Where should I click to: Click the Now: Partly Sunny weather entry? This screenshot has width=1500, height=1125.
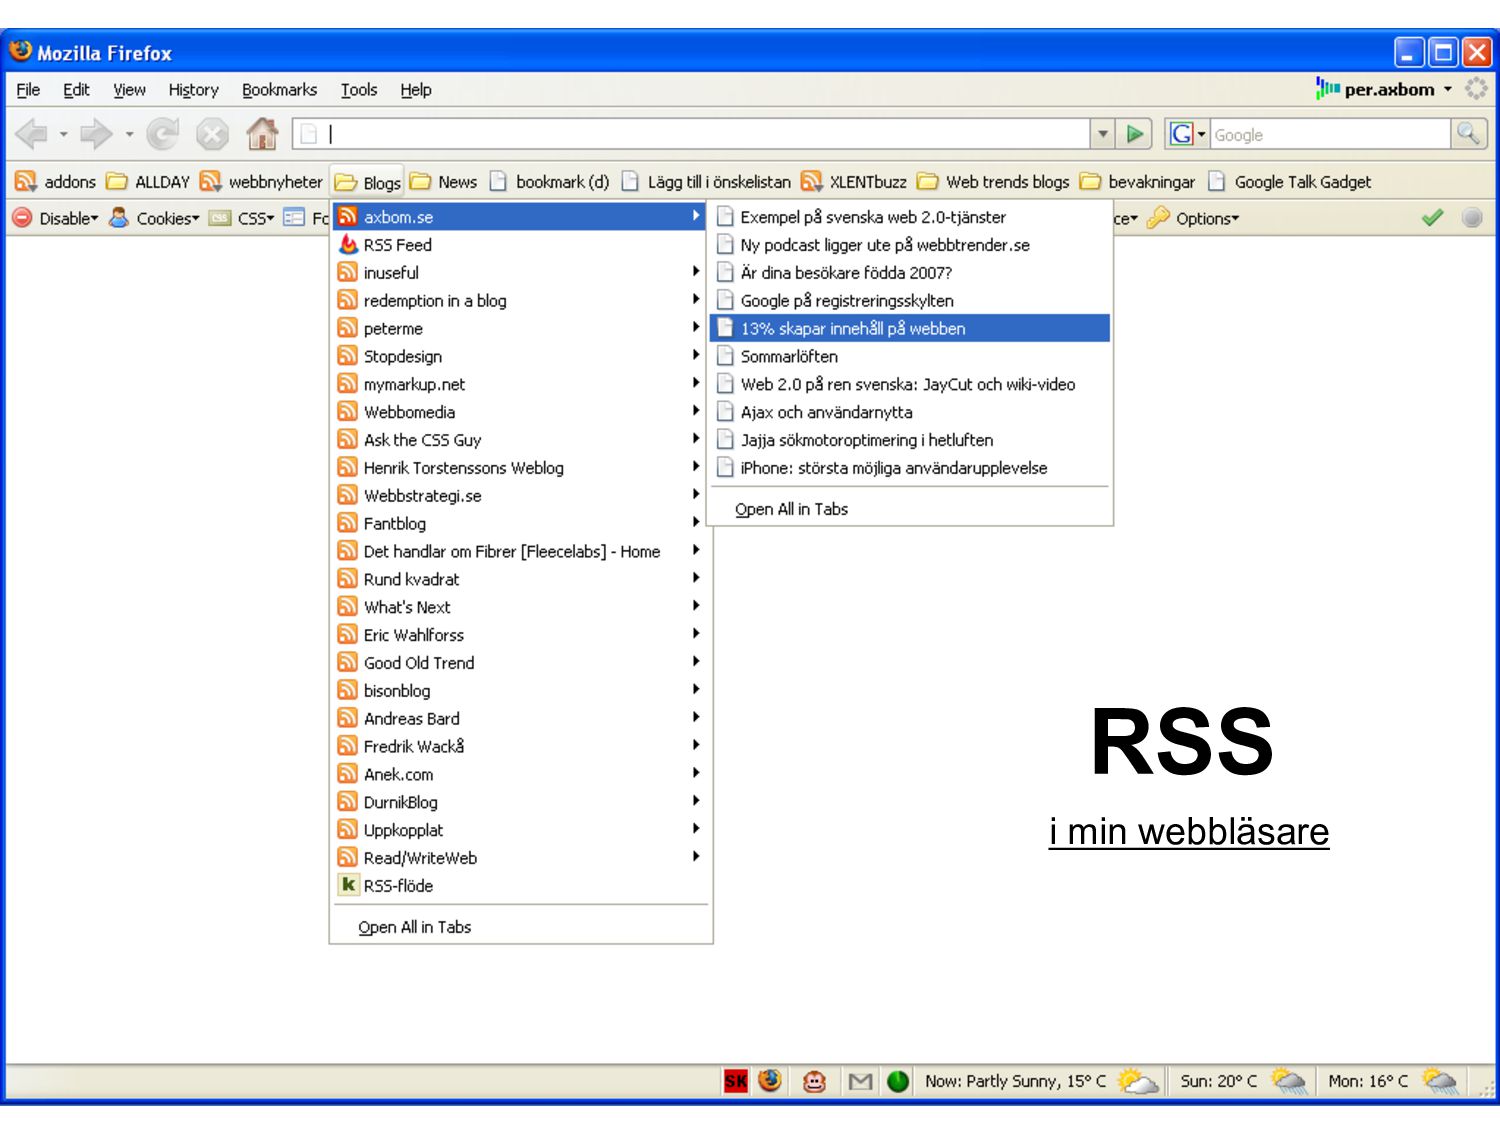pos(1040,1081)
